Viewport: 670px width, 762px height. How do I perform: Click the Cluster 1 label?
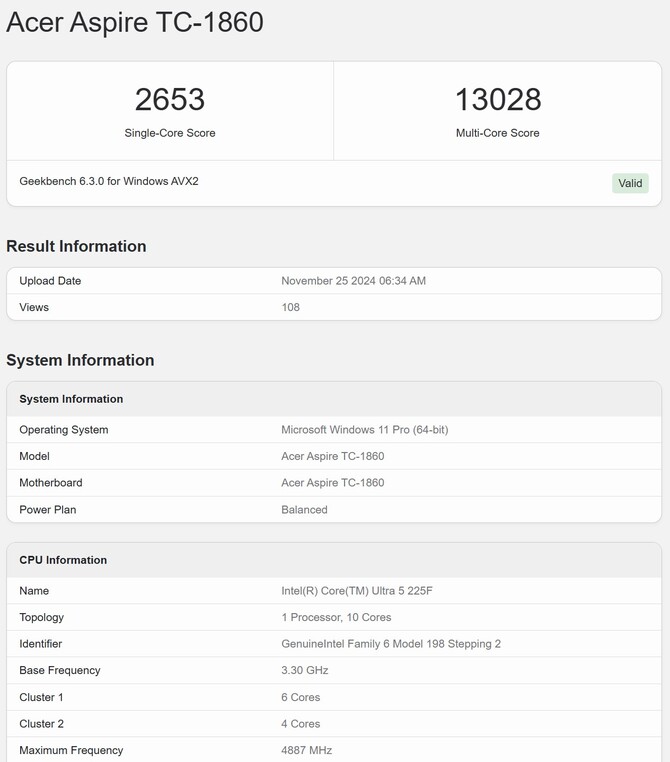(41, 697)
